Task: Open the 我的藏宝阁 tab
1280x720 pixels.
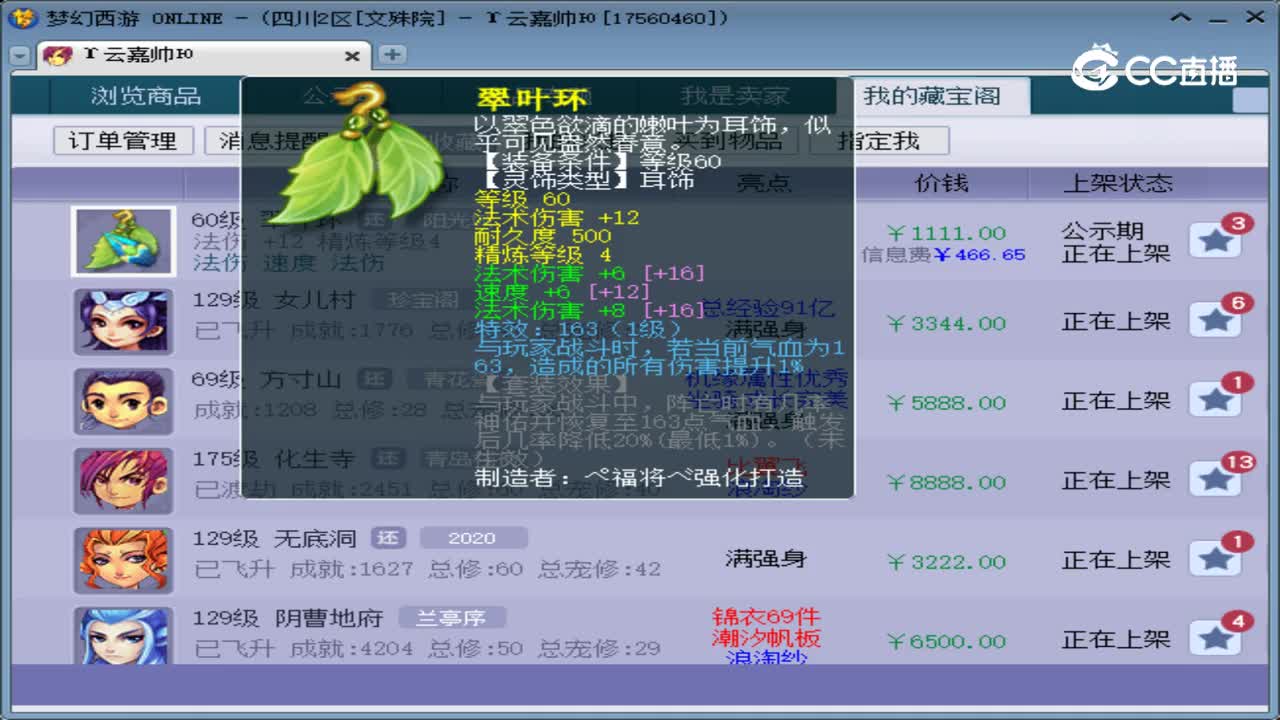Action: [x=932, y=96]
